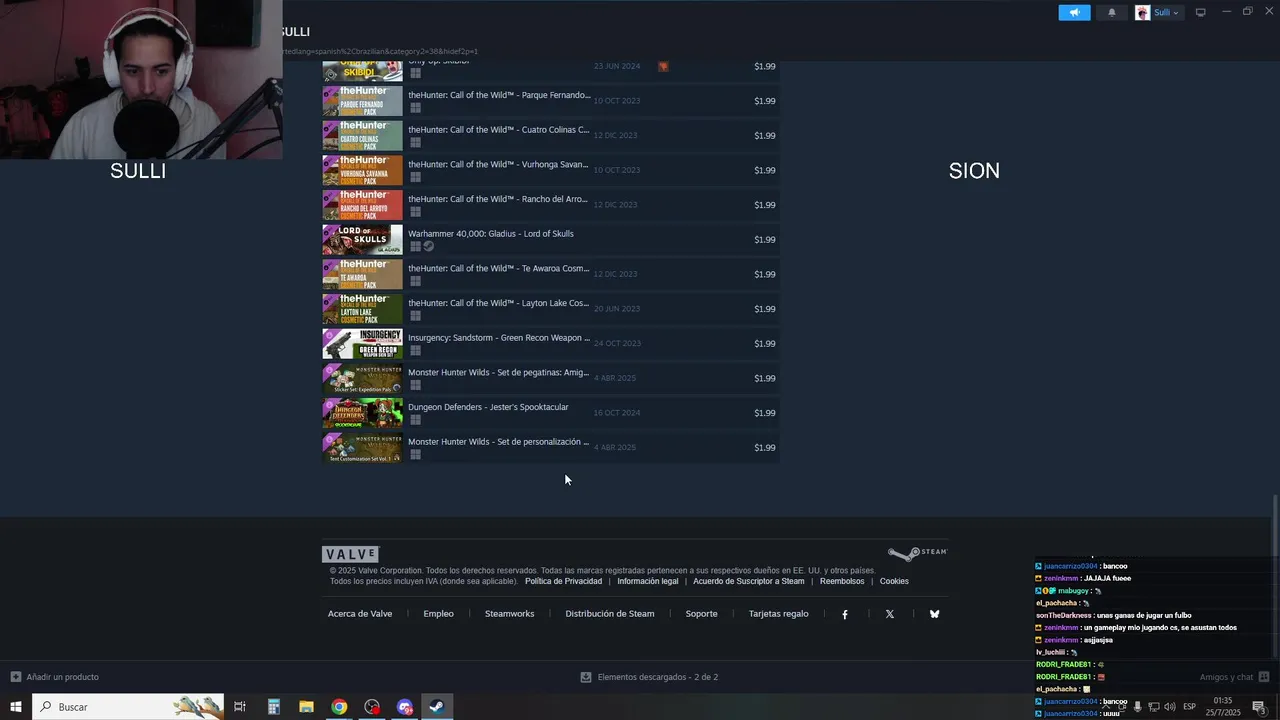
Task: Open the Sulli account dropdown
Action: coord(1167,12)
